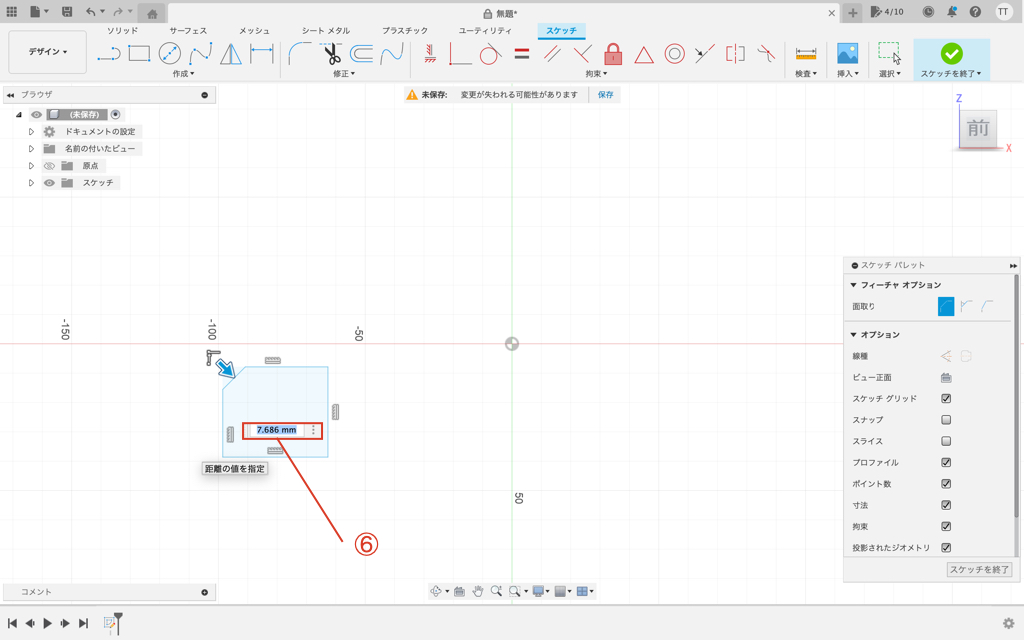This screenshot has height=640, width=1024.
Task: Apply the Tangent constraint
Action: click(x=490, y=54)
